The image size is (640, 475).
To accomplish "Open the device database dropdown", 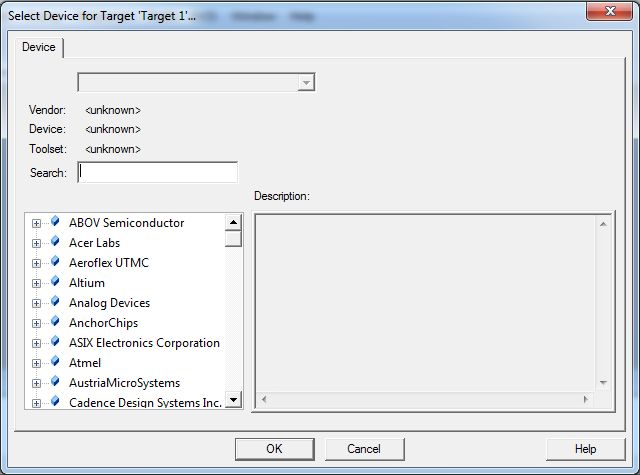I will tap(307, 82).
